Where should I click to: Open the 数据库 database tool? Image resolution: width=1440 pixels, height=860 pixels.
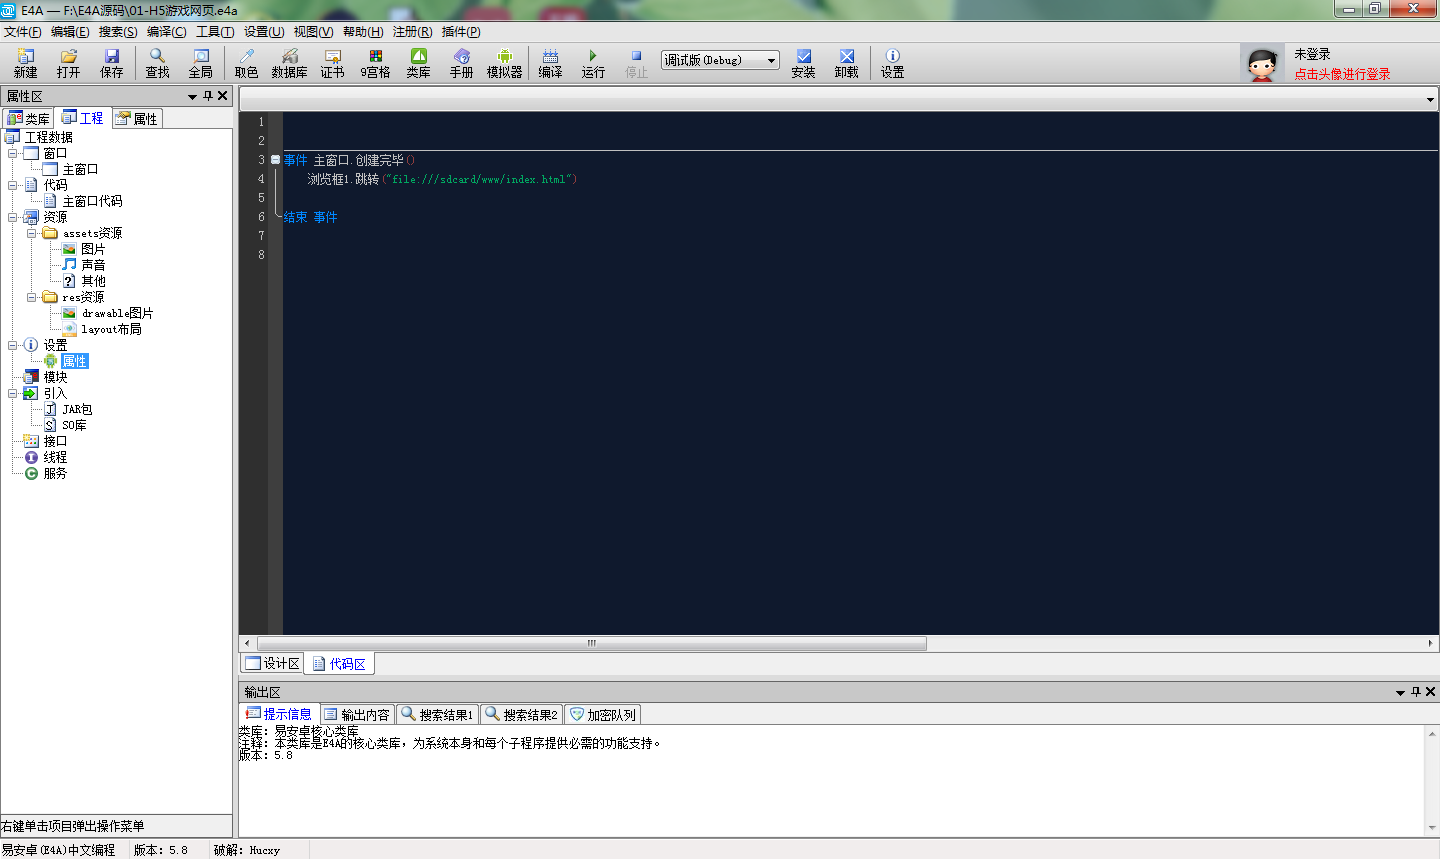[x=289, y=63]
